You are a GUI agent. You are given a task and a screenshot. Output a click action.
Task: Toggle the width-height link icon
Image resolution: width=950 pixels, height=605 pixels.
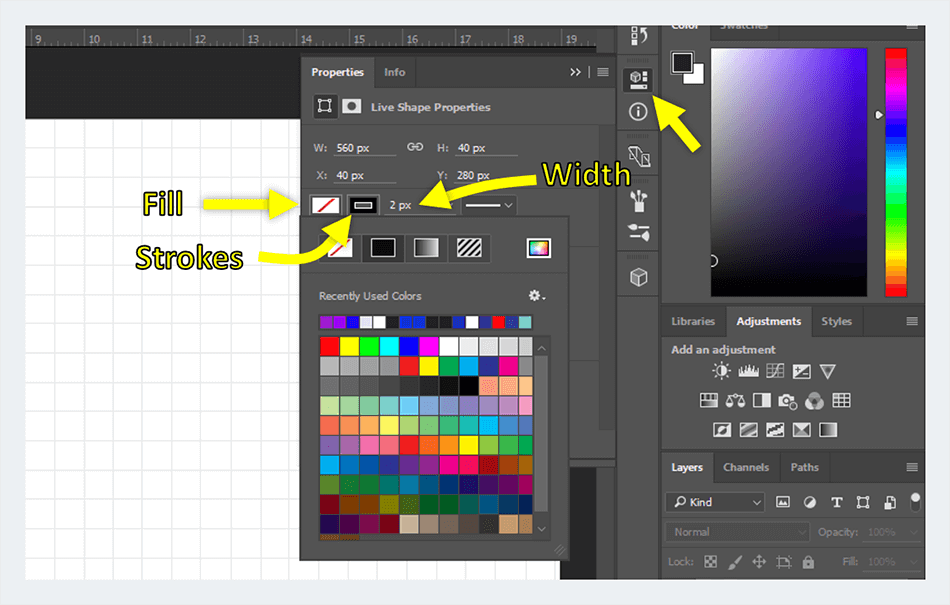415,147
